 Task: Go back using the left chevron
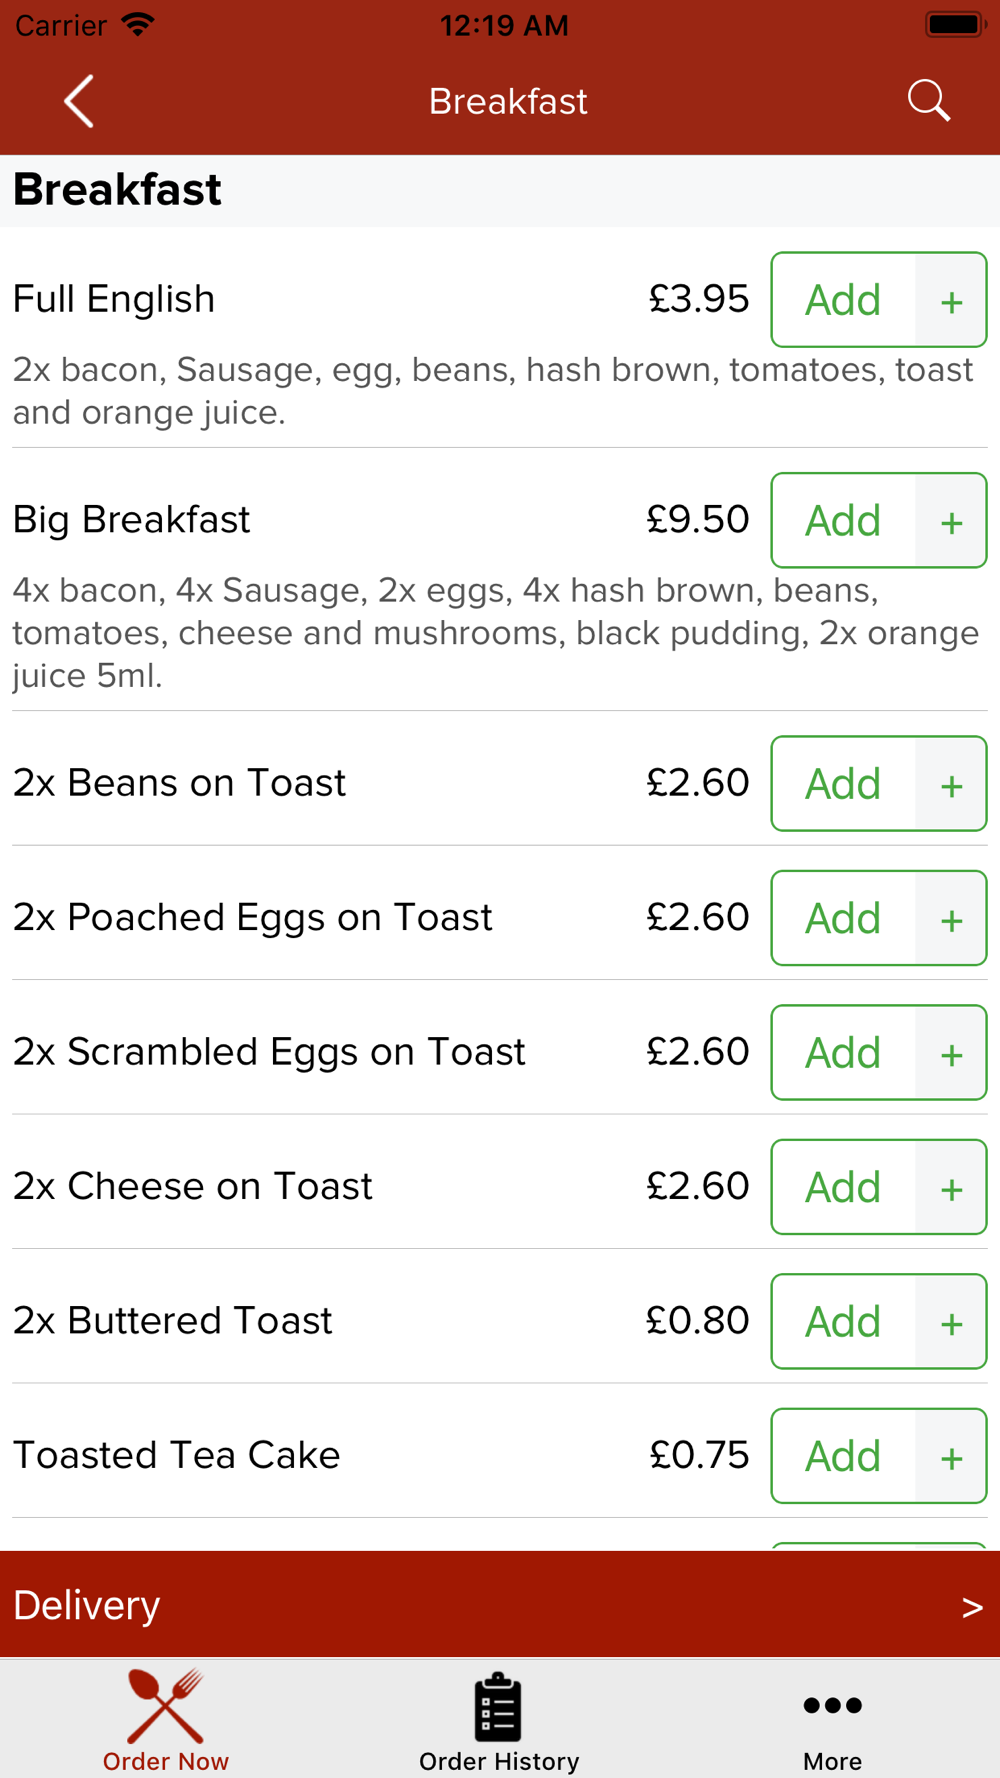(x=79, y=101)
